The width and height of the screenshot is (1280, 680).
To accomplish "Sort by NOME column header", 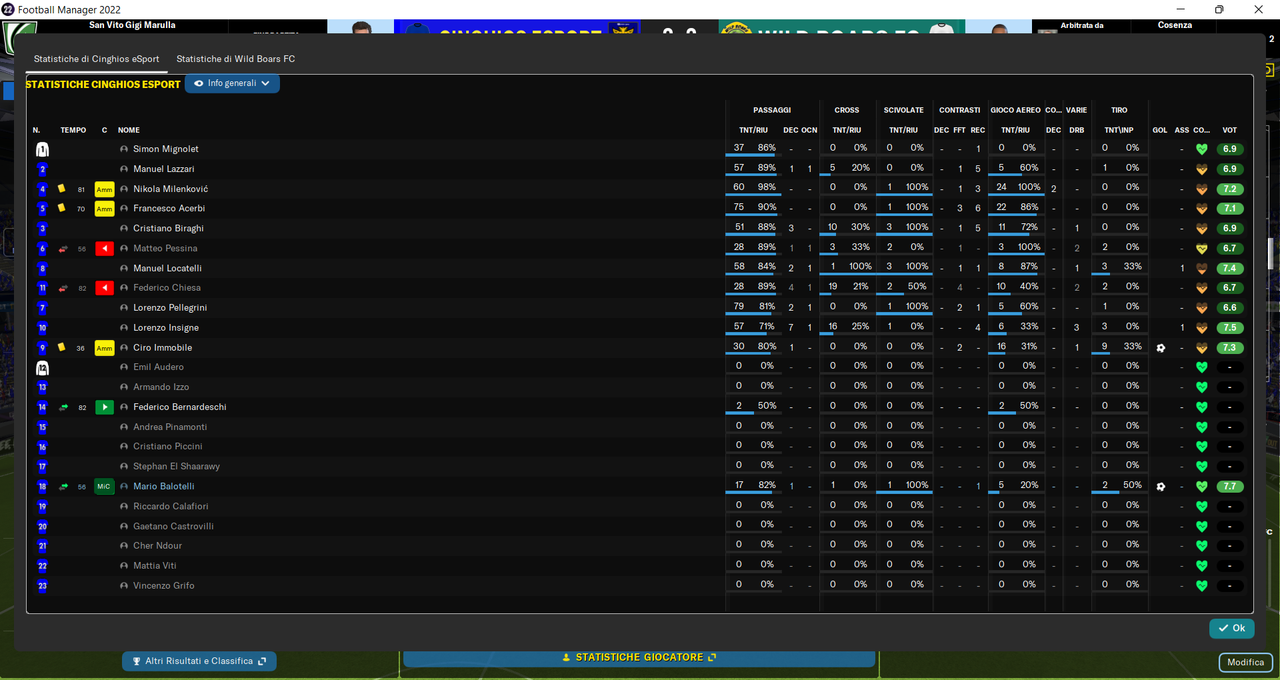I will coord(129,130).
